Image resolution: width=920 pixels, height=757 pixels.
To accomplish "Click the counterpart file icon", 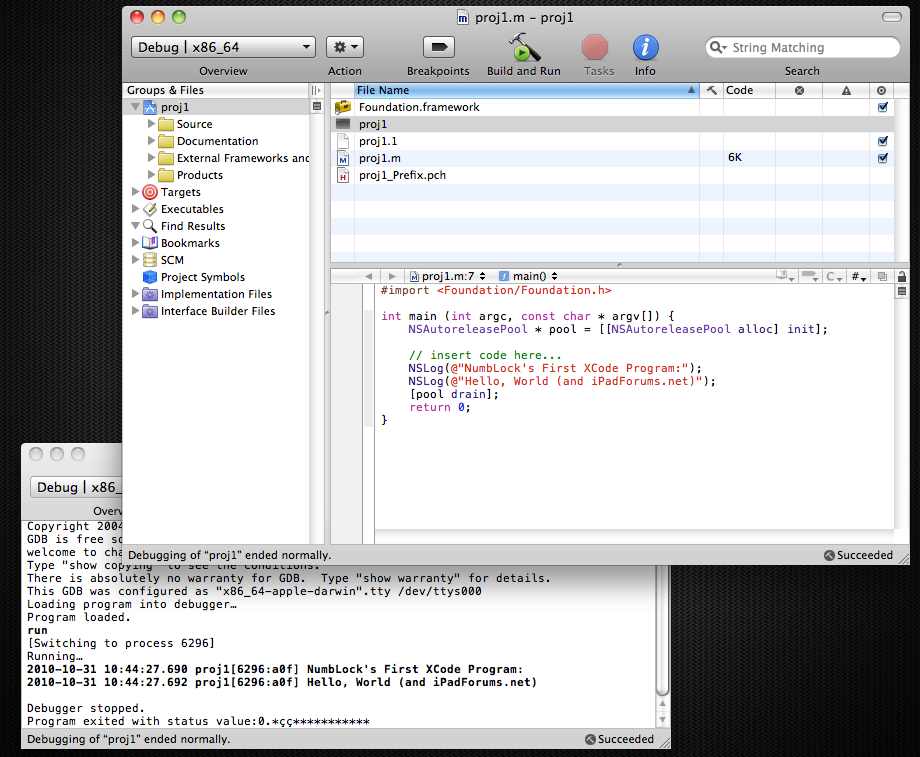I will pyautogui.click(x=882, y=276).
